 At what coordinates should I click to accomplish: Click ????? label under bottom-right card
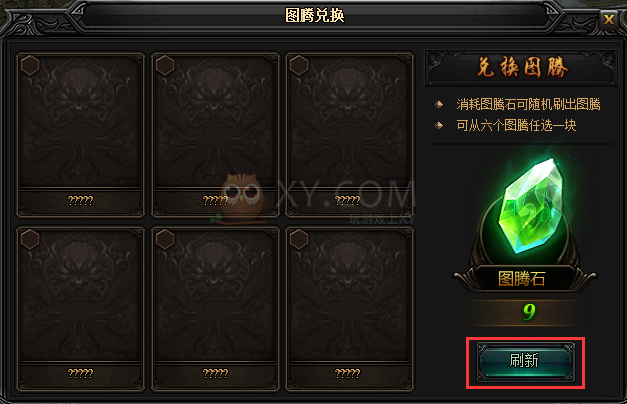point(347,373)
